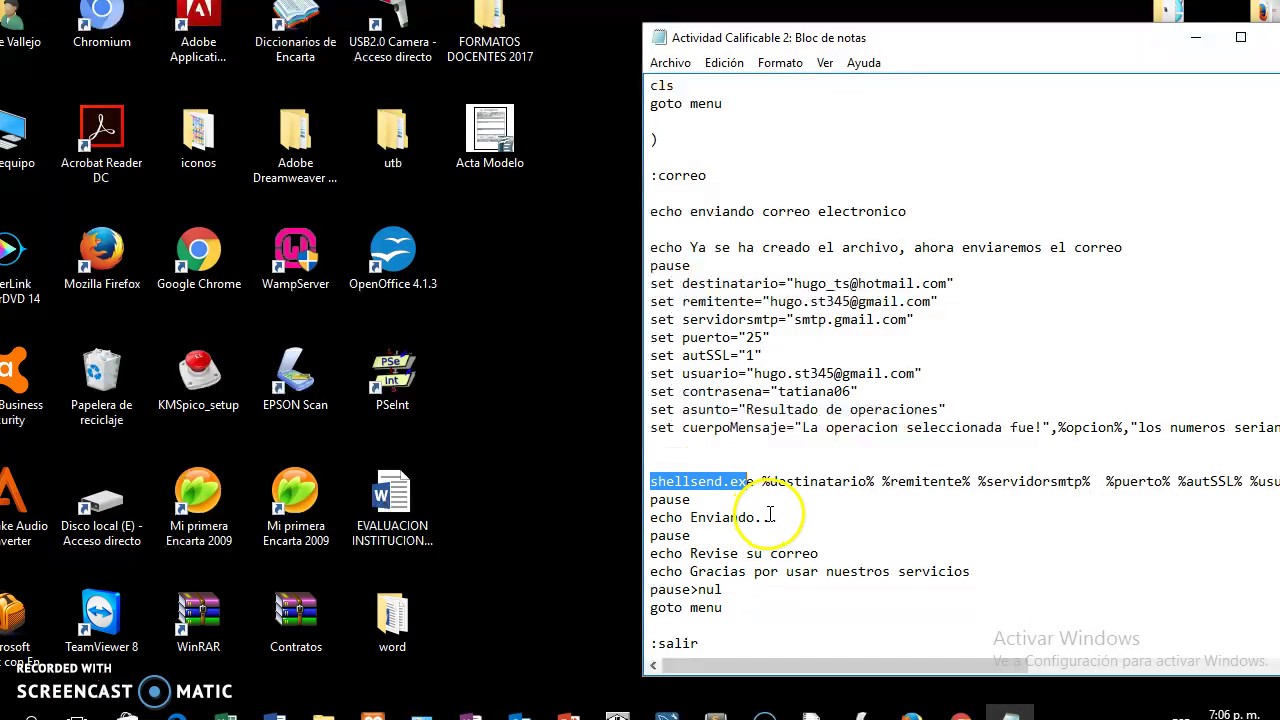This screenshot has height=720, width=1280.
Task: Open the Edición menu in Notepad
Action: (724, 63)
